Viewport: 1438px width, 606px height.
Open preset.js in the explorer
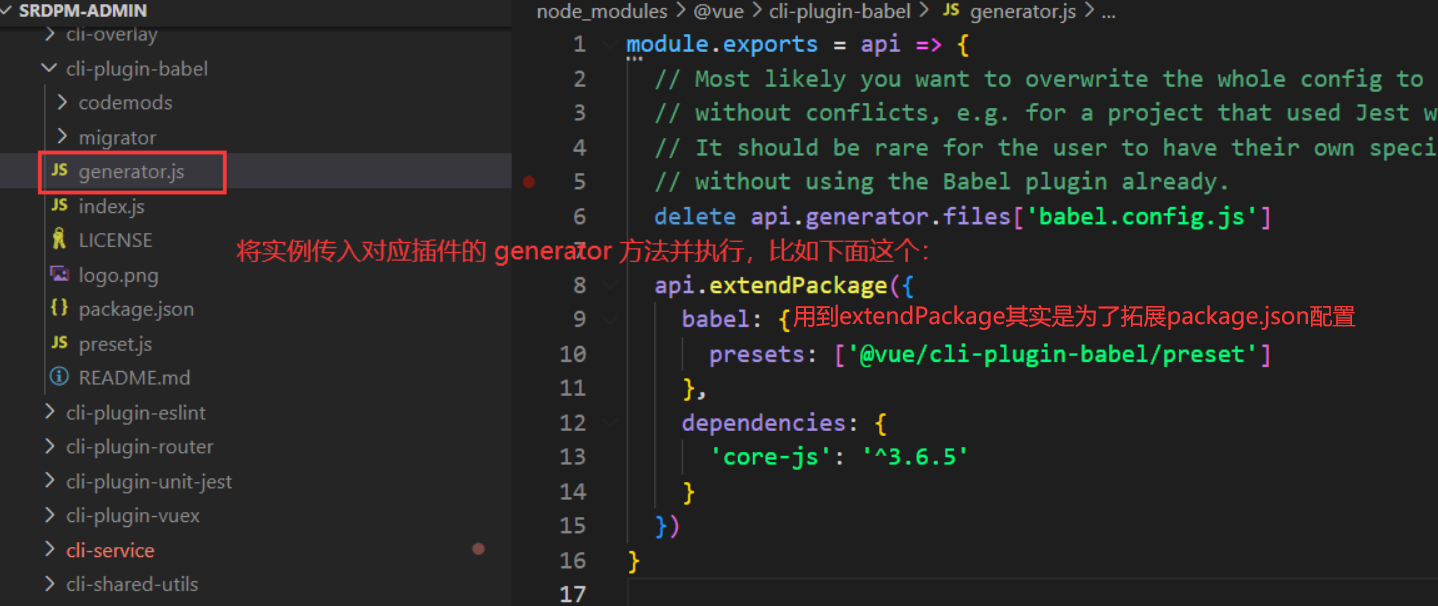(x=115, y=344)
